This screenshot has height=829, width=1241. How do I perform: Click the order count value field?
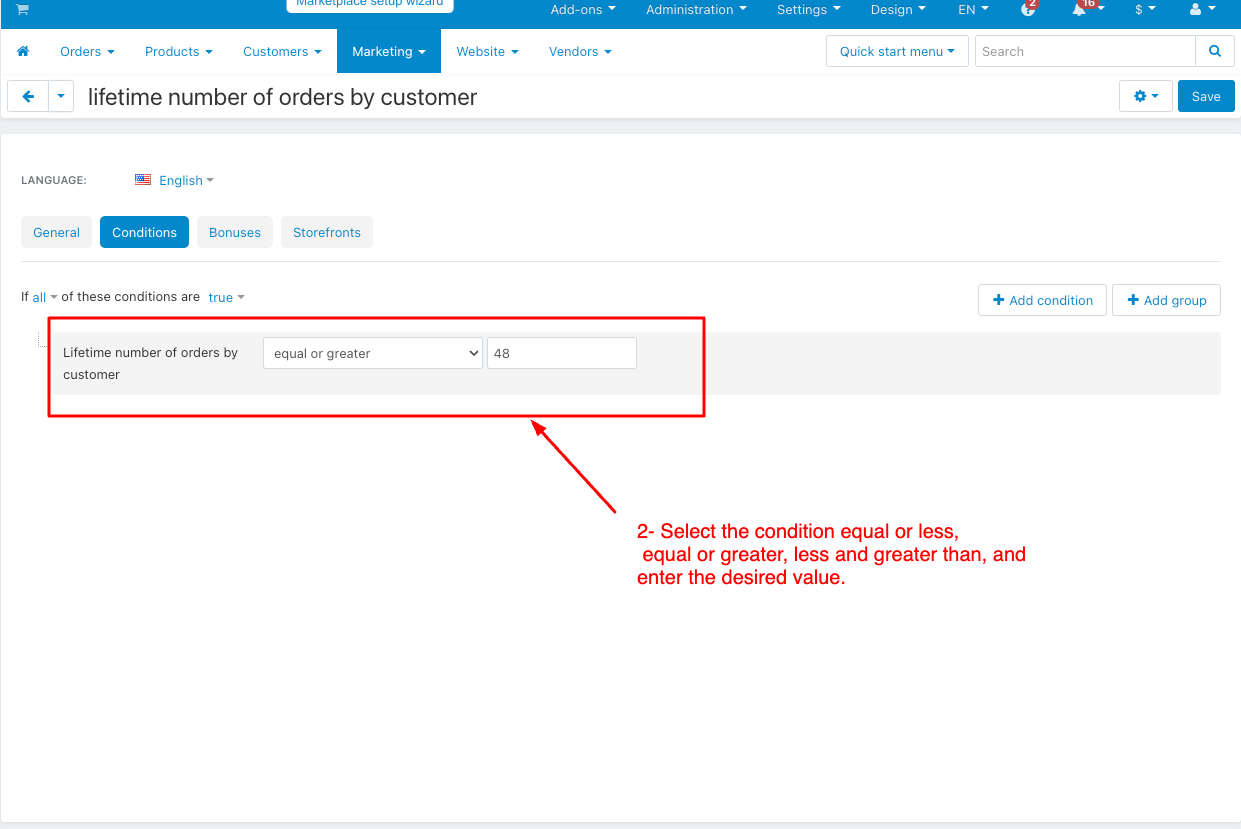tap(561, 353)
